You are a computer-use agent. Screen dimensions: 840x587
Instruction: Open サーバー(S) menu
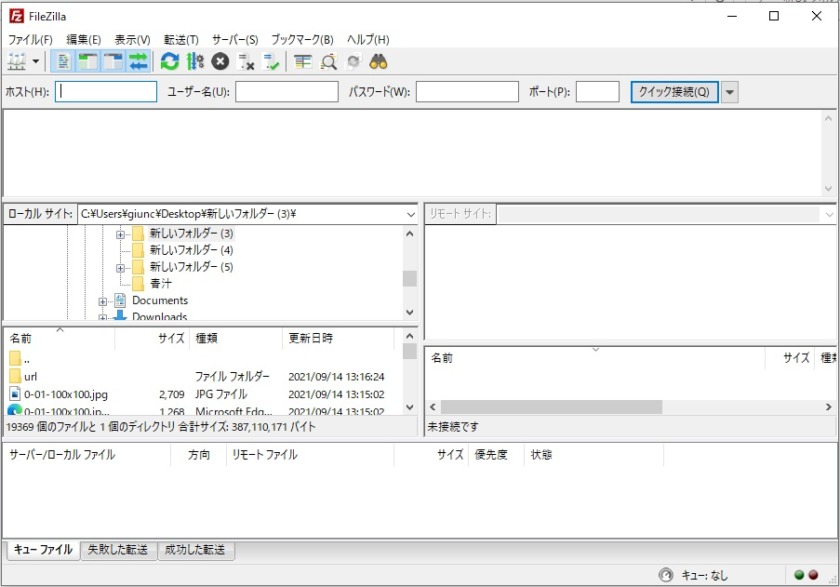pos(235,40)
